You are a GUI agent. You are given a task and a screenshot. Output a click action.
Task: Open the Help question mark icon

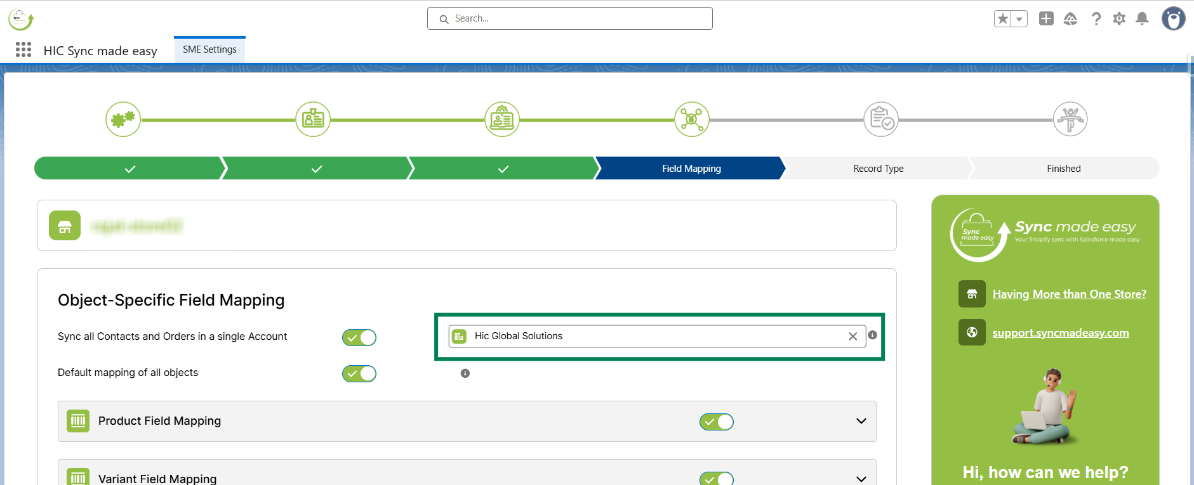tap(1096, 19)
